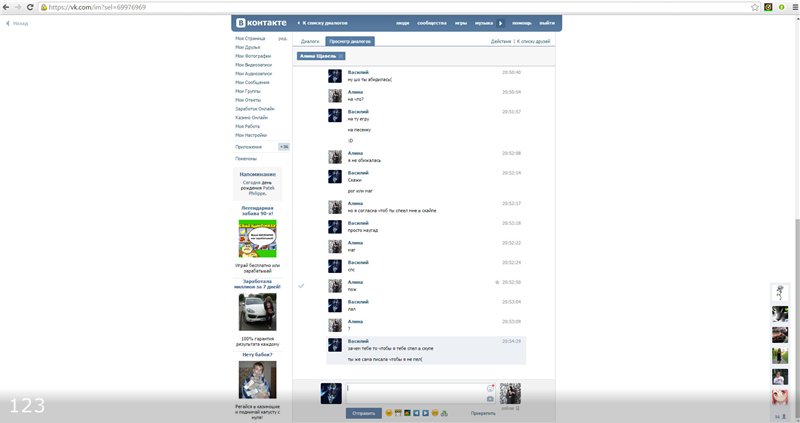This screenshot has height=423, width=800.
Task: Click the white Porsche ad thumbnail
Action: pyautogui.click(x=257, y=312)
